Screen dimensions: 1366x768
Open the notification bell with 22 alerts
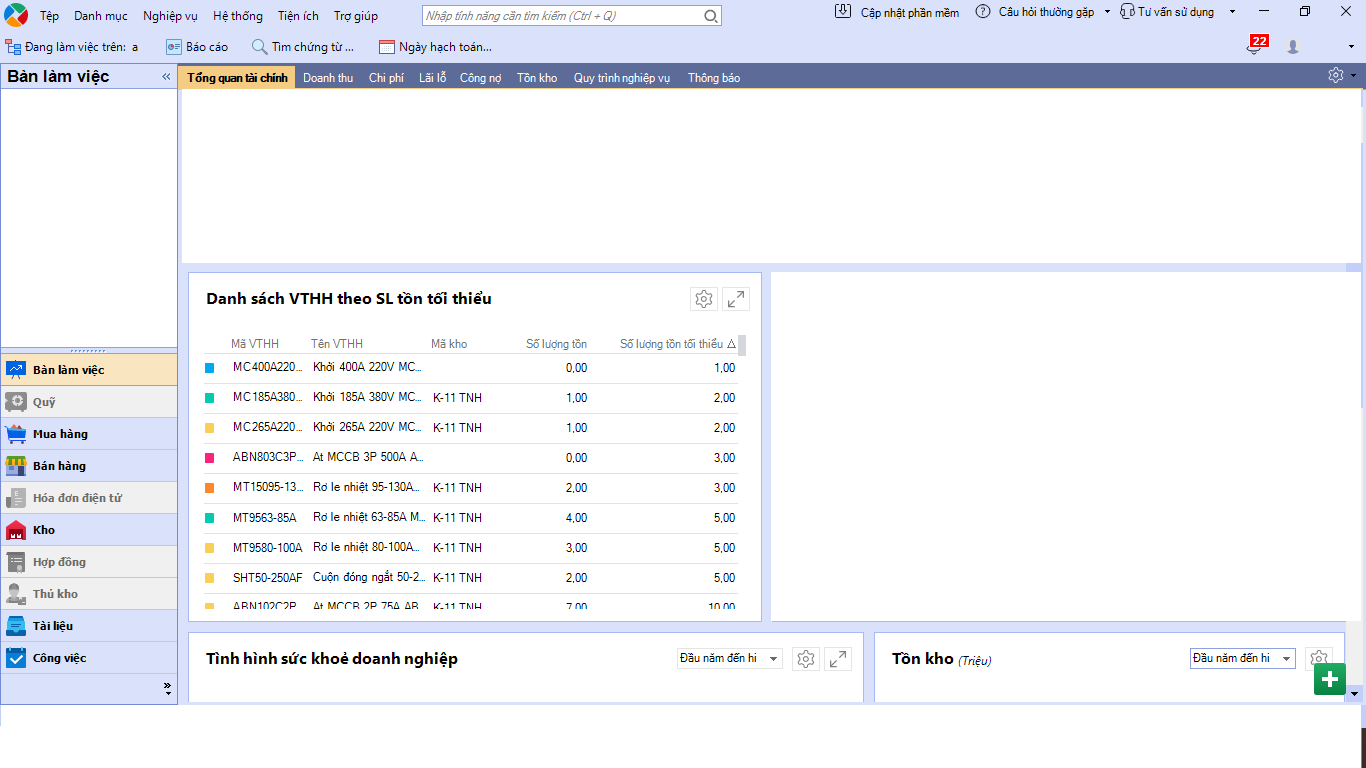pyautogui.click(x=1254, y=47)
